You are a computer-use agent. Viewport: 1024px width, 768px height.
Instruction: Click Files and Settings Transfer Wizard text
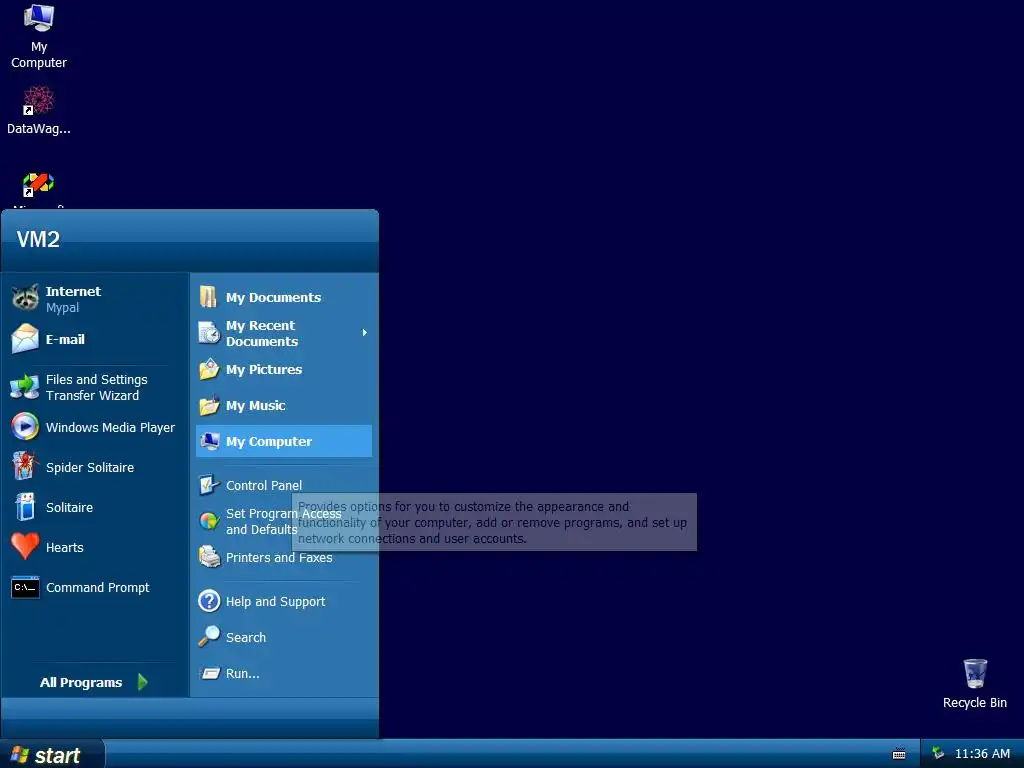(x=97, y=387)
